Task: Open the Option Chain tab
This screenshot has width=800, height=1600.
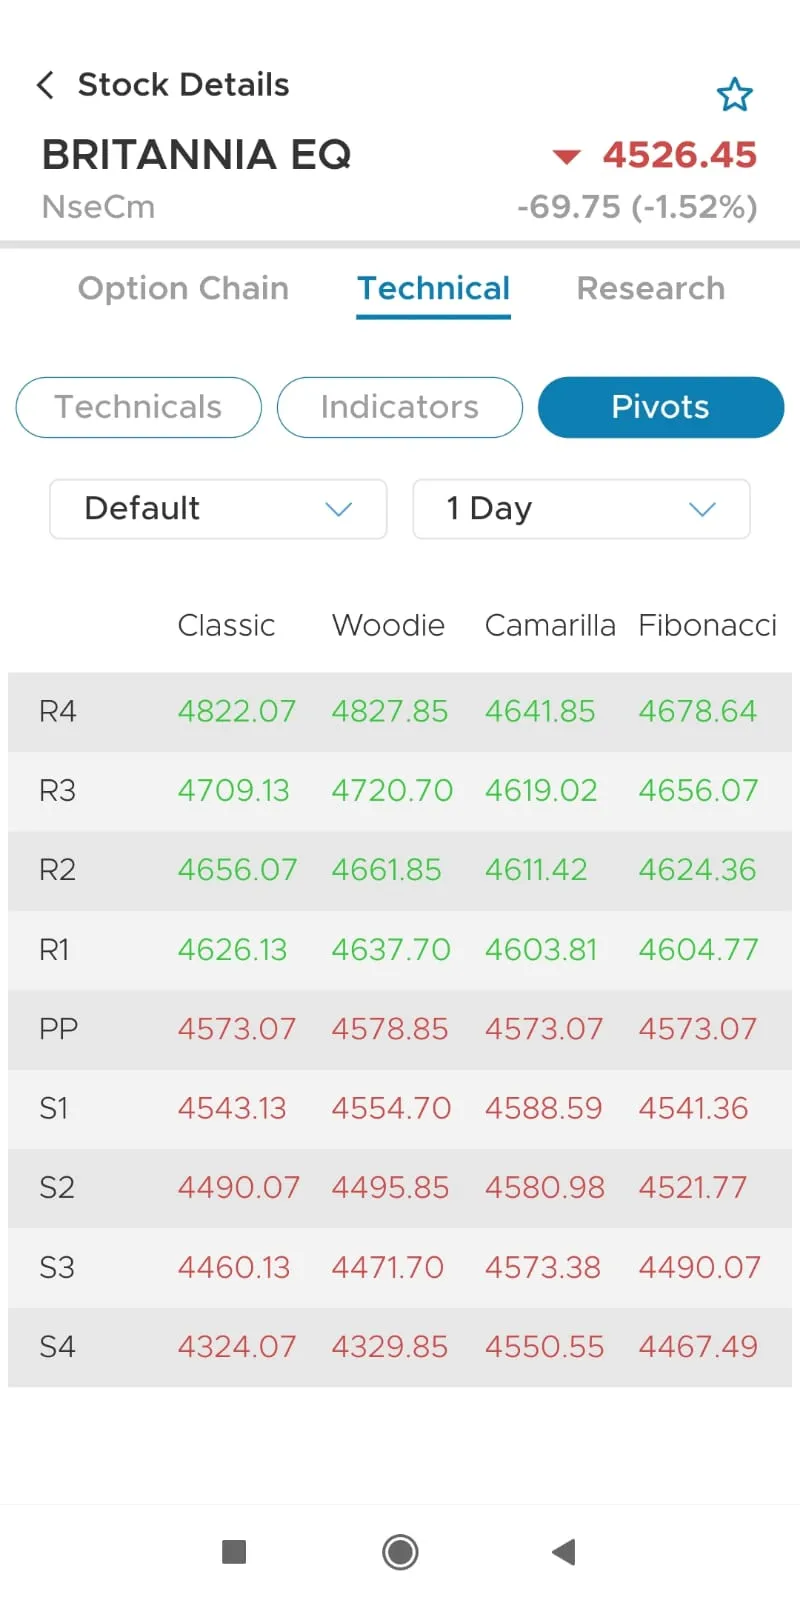Action: [x=183, y=288]
